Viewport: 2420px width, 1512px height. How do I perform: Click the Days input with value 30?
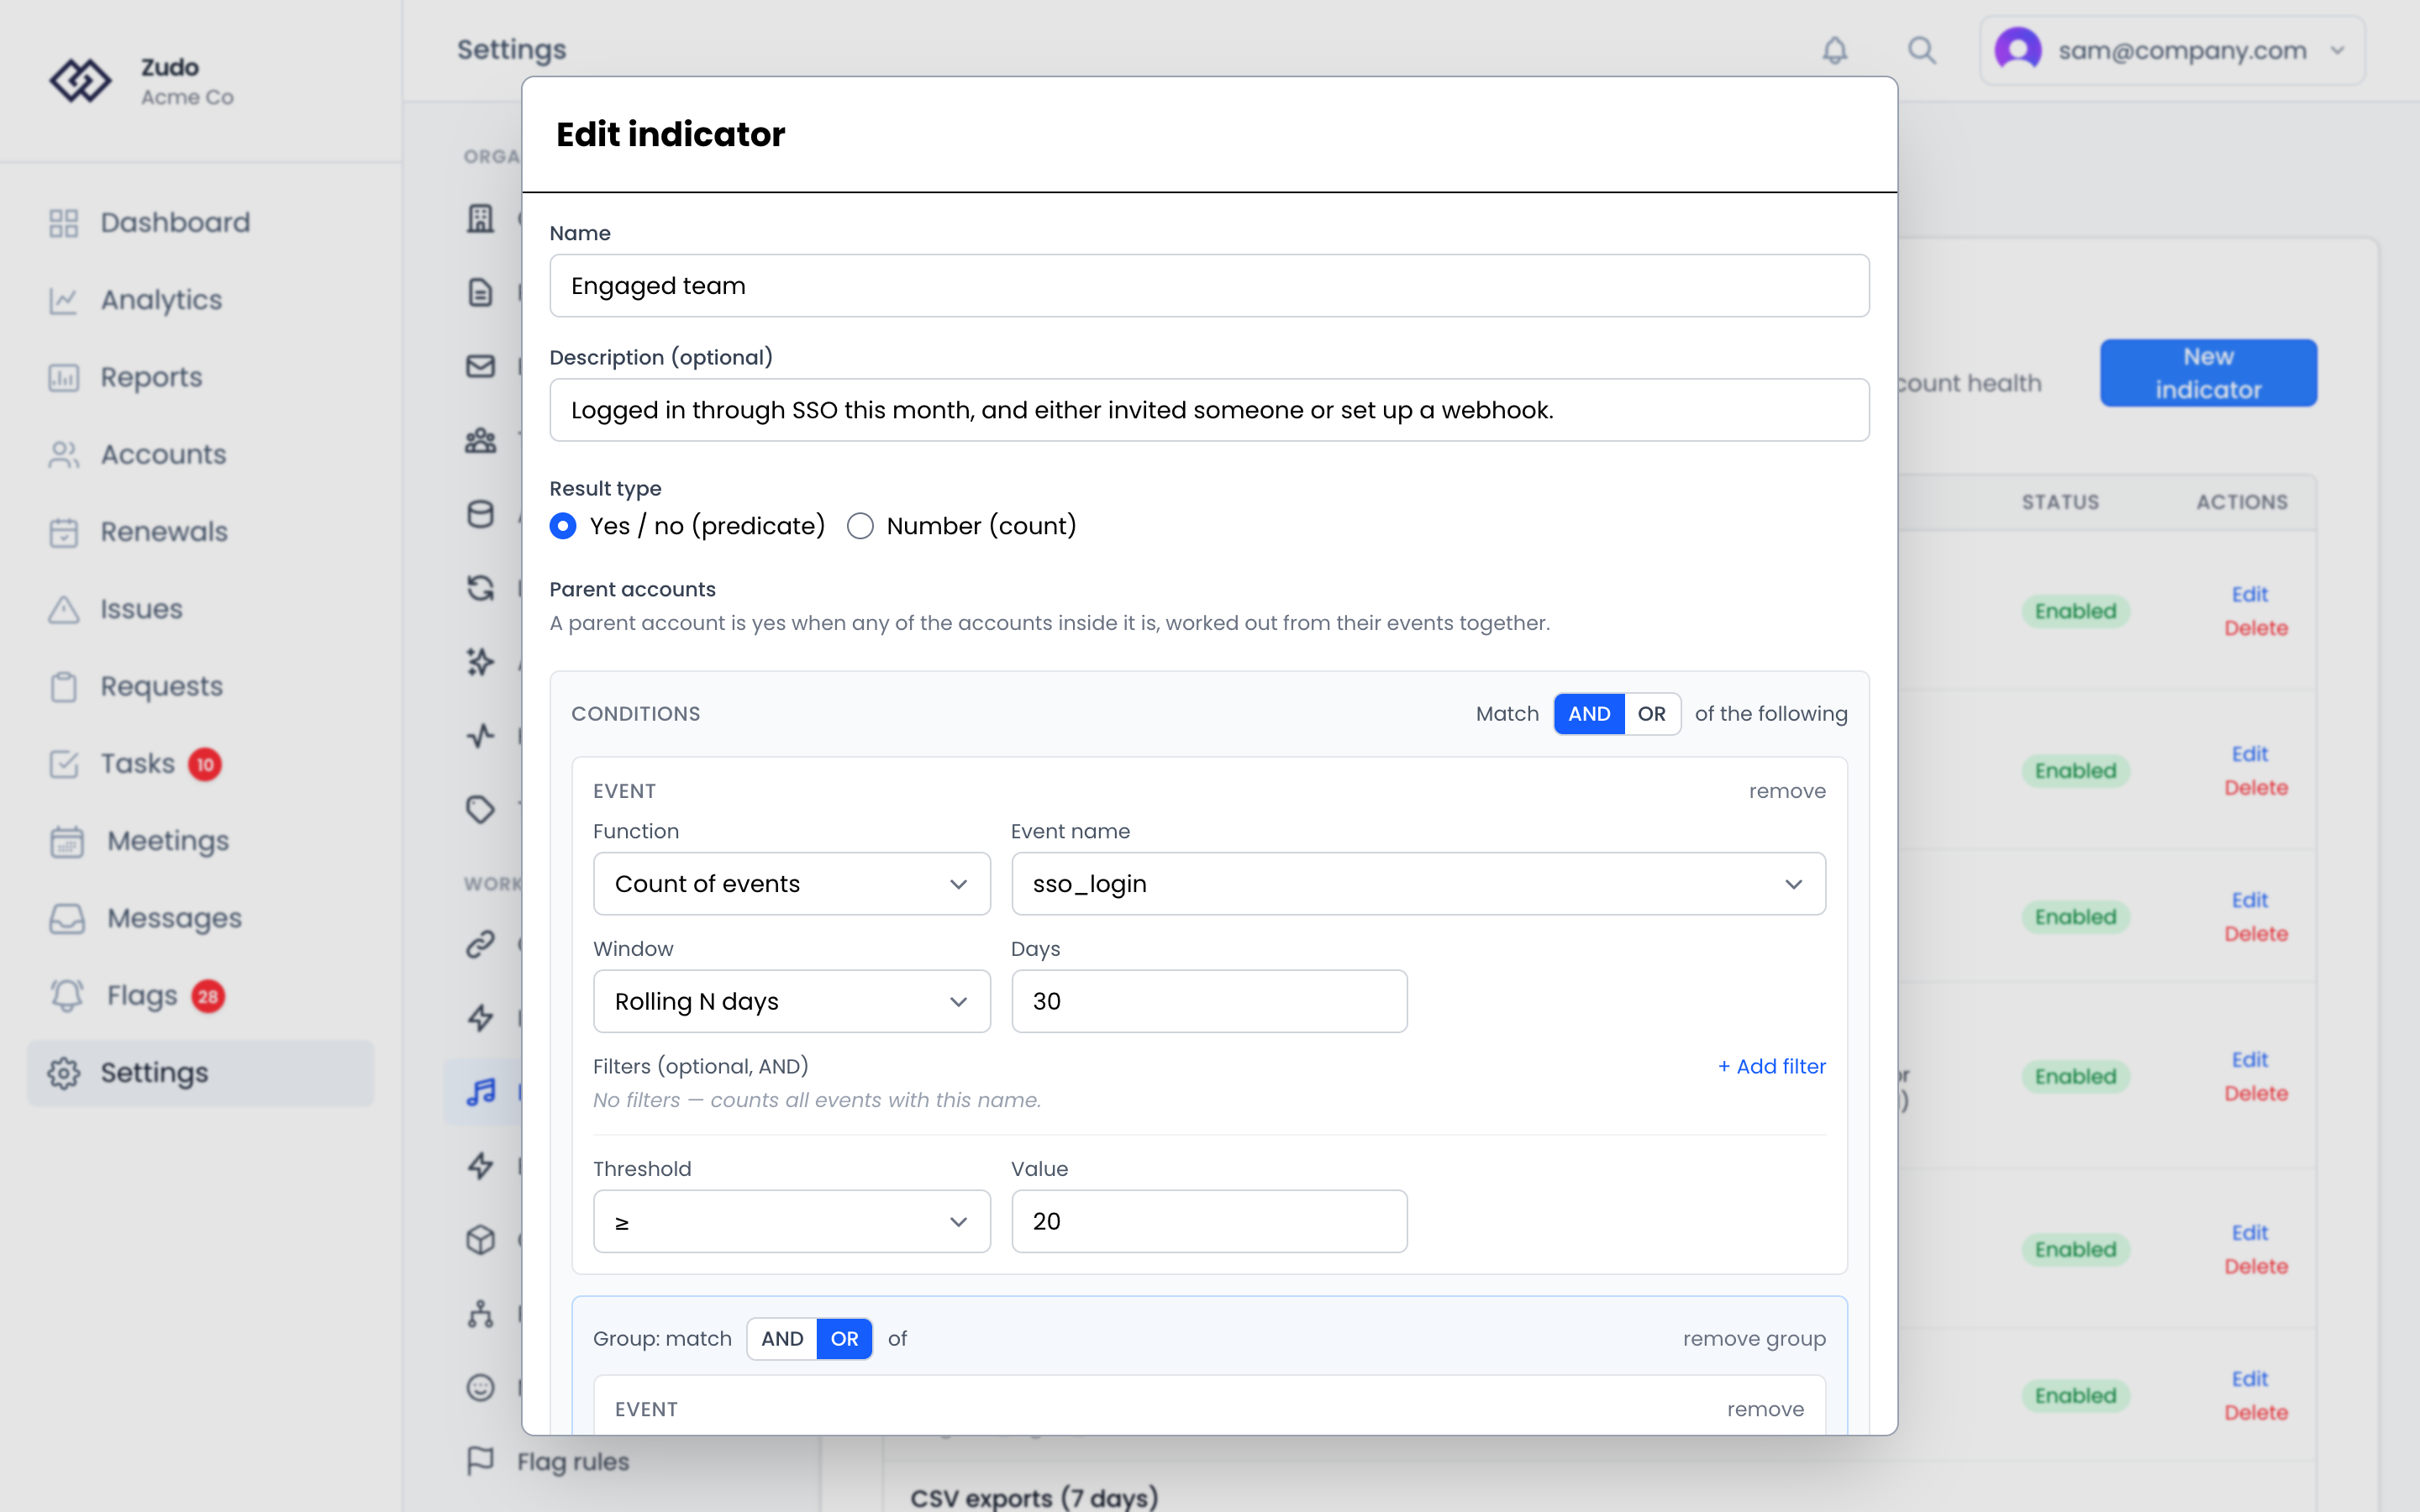click(1209, 1001)
